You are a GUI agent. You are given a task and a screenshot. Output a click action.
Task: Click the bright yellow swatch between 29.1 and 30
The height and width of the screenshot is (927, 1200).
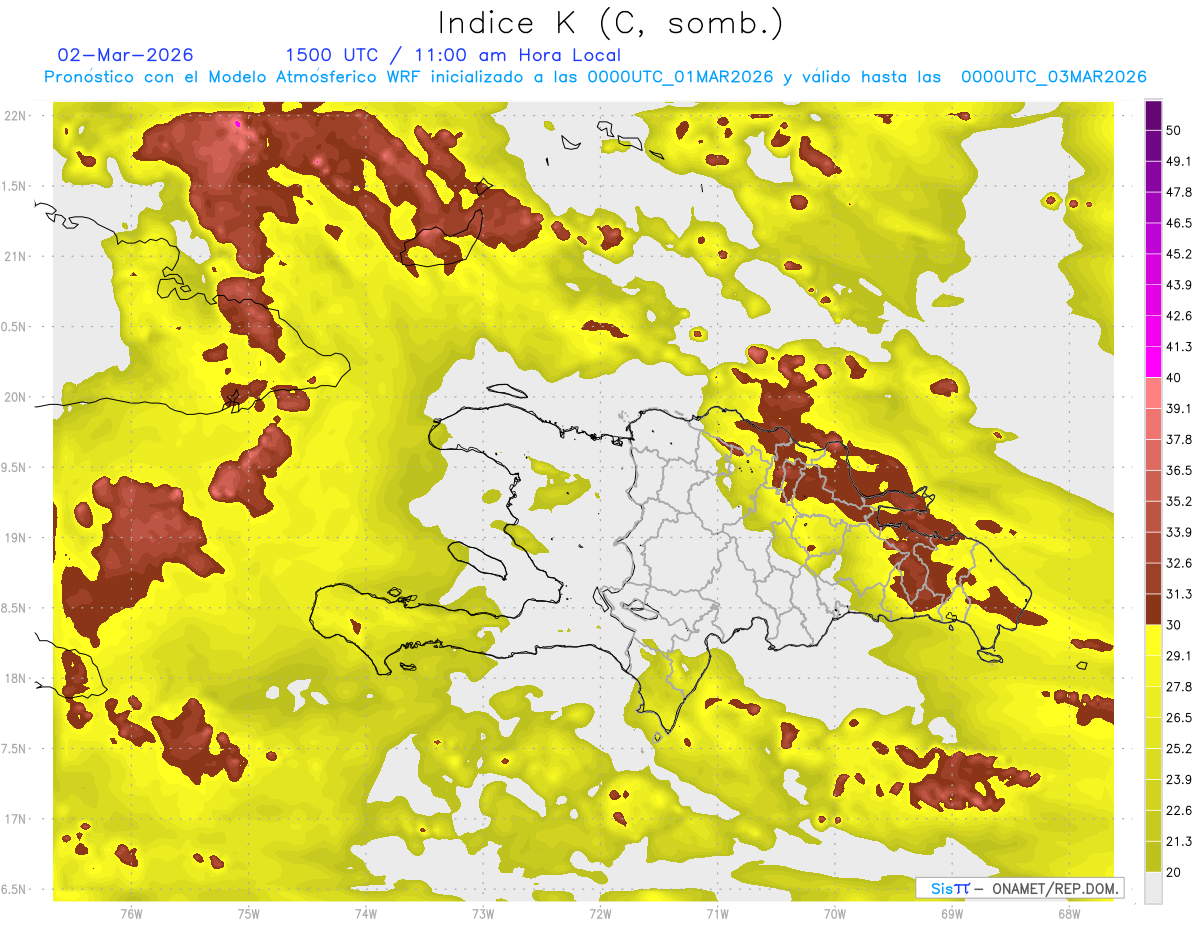tap(1153, 640)
